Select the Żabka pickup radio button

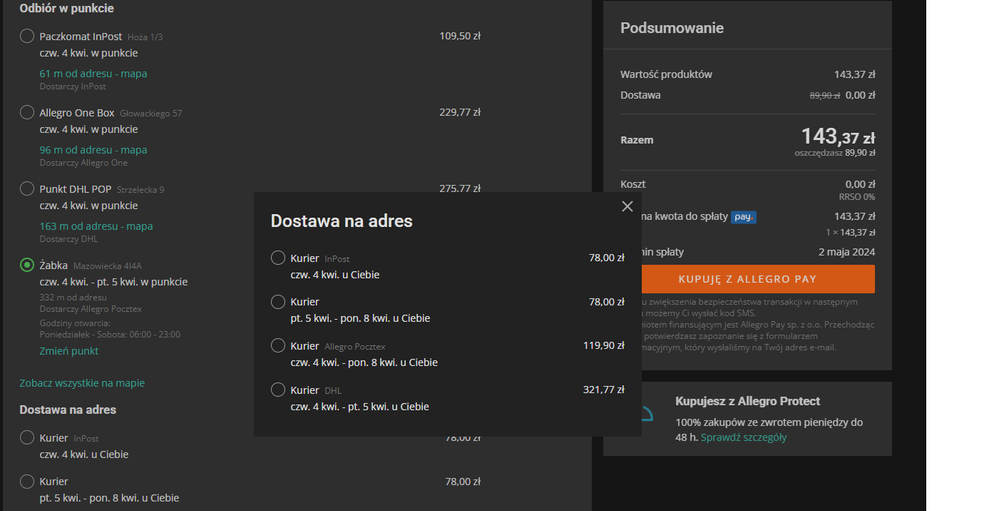[27, 264]
